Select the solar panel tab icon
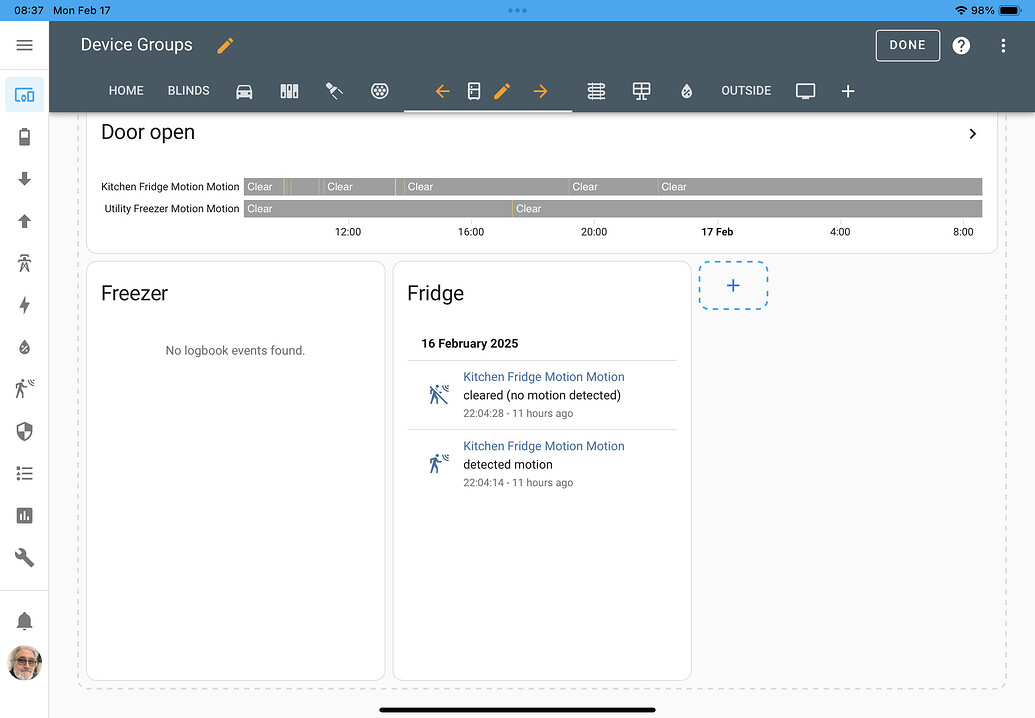The image size is (1035, 718). click(641, 90)
